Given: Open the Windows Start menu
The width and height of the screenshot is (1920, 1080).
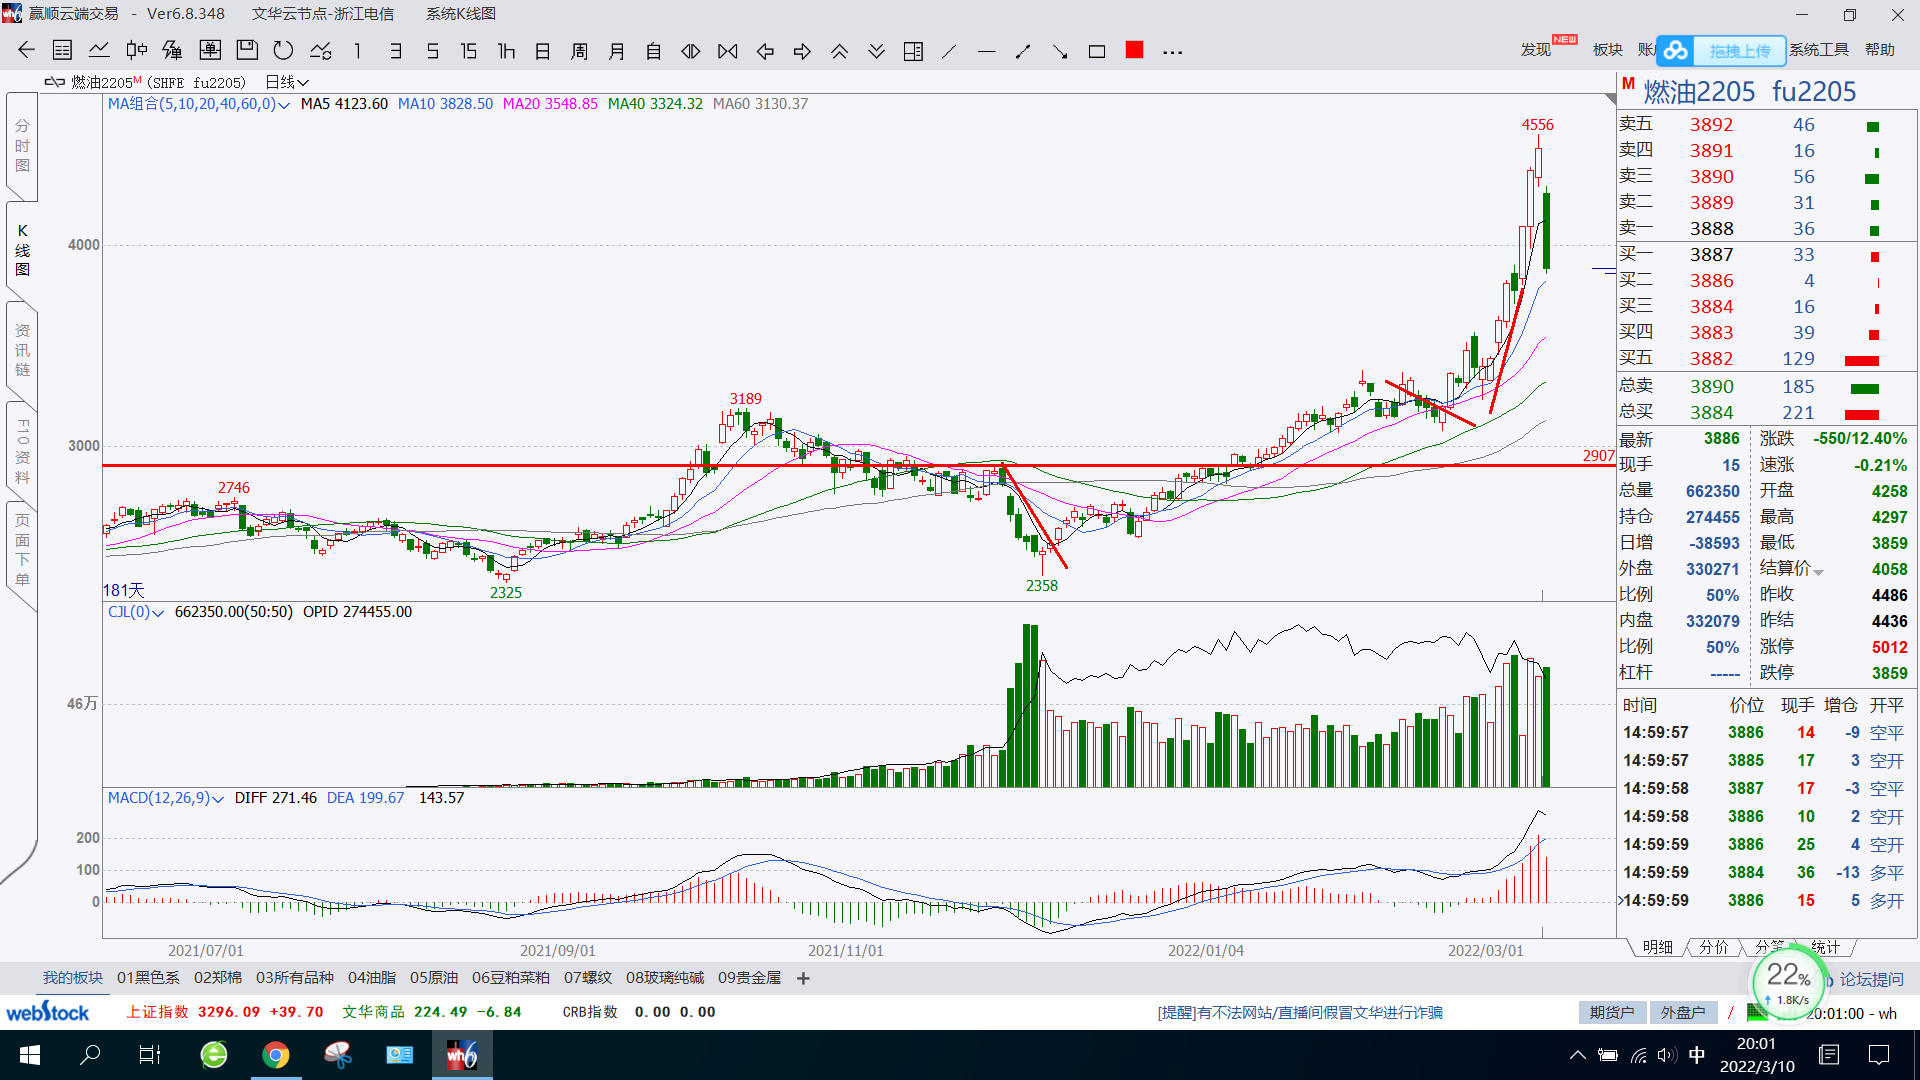Looking at the screenshot, I should click(x=29, y=1055).
